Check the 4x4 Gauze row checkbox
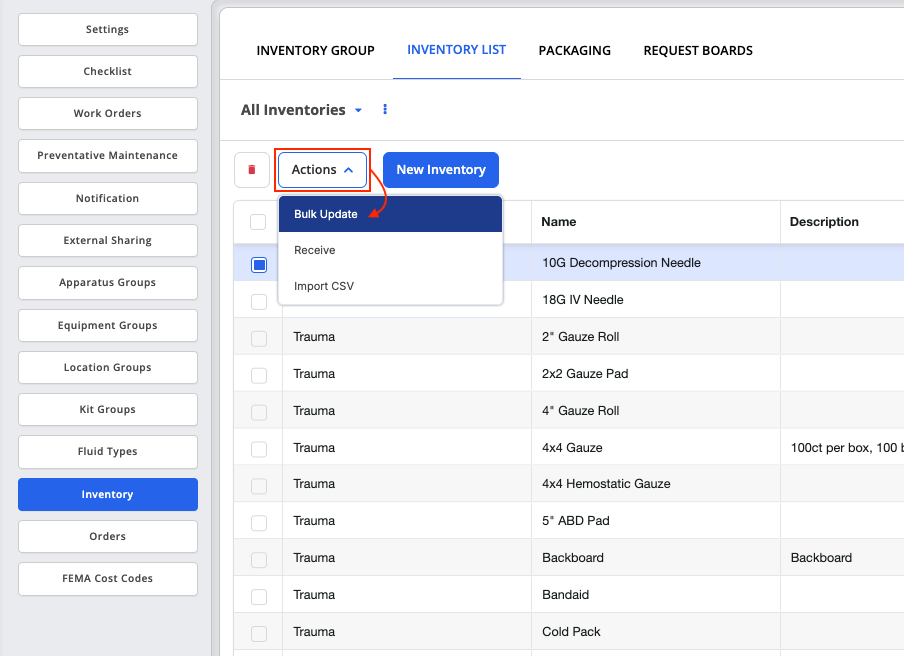This screenshot has height=656, width=904. (x=259, y=449)
